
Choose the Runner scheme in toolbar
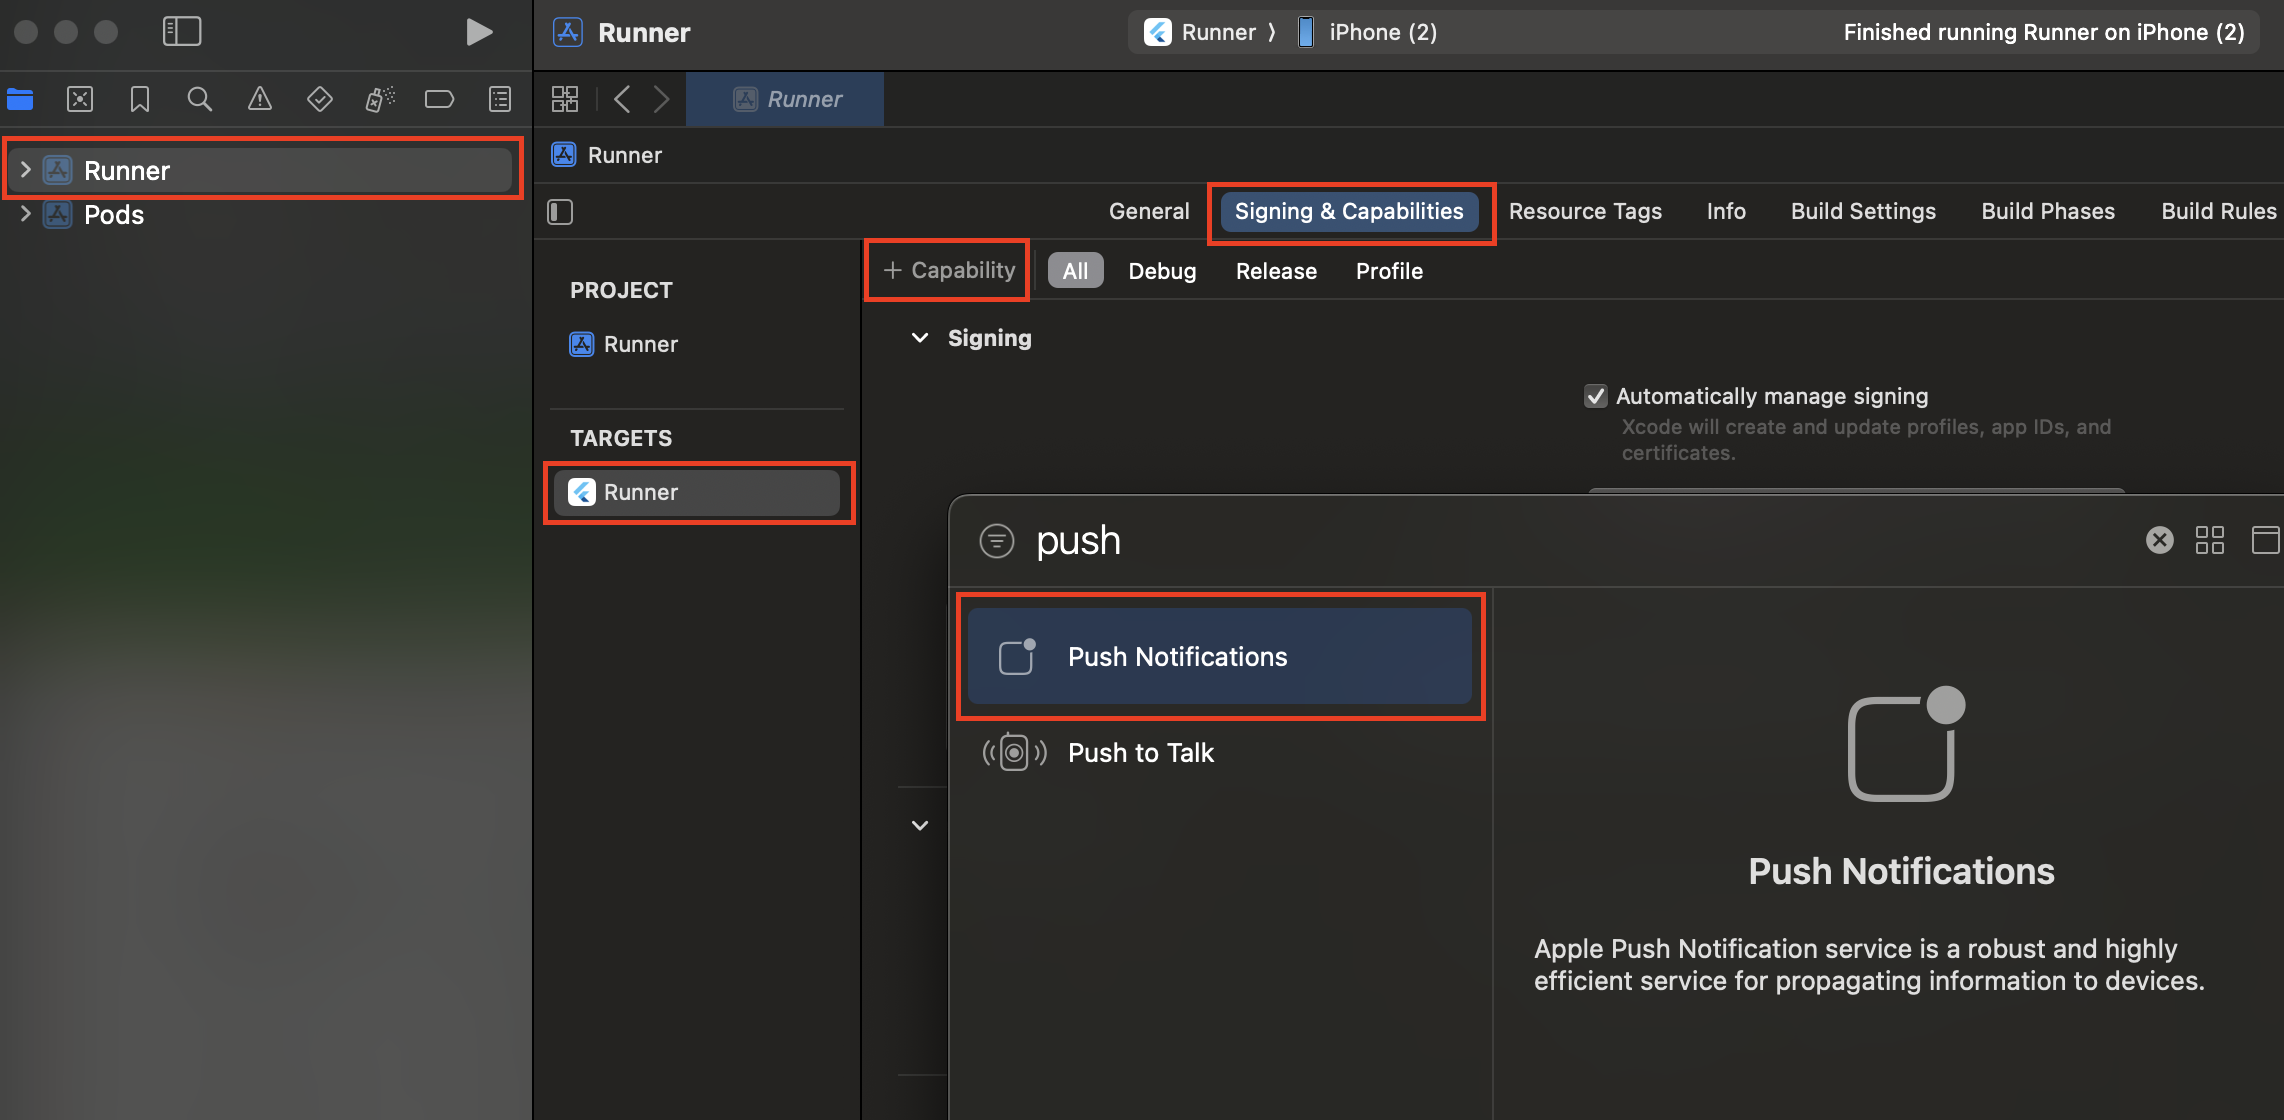(1201, 32)
